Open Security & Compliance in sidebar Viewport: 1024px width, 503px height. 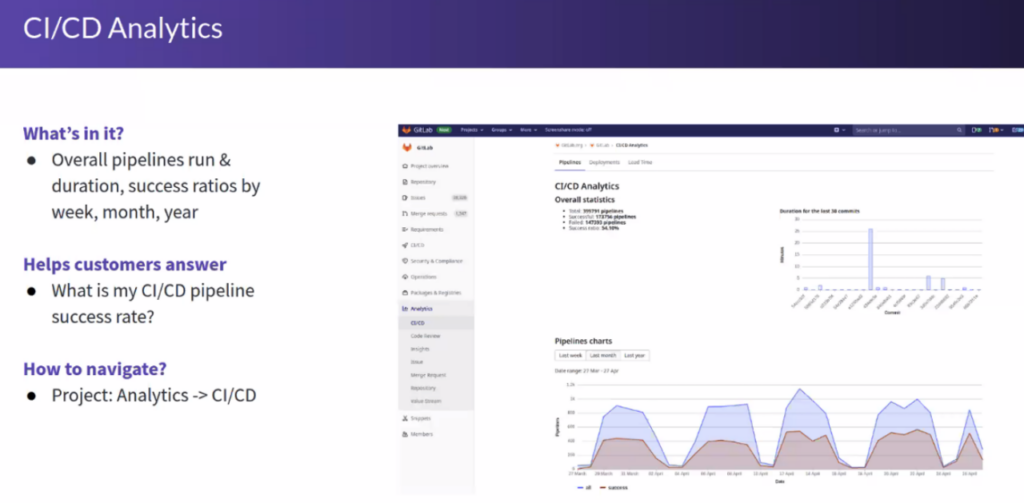tap(436, 260)
